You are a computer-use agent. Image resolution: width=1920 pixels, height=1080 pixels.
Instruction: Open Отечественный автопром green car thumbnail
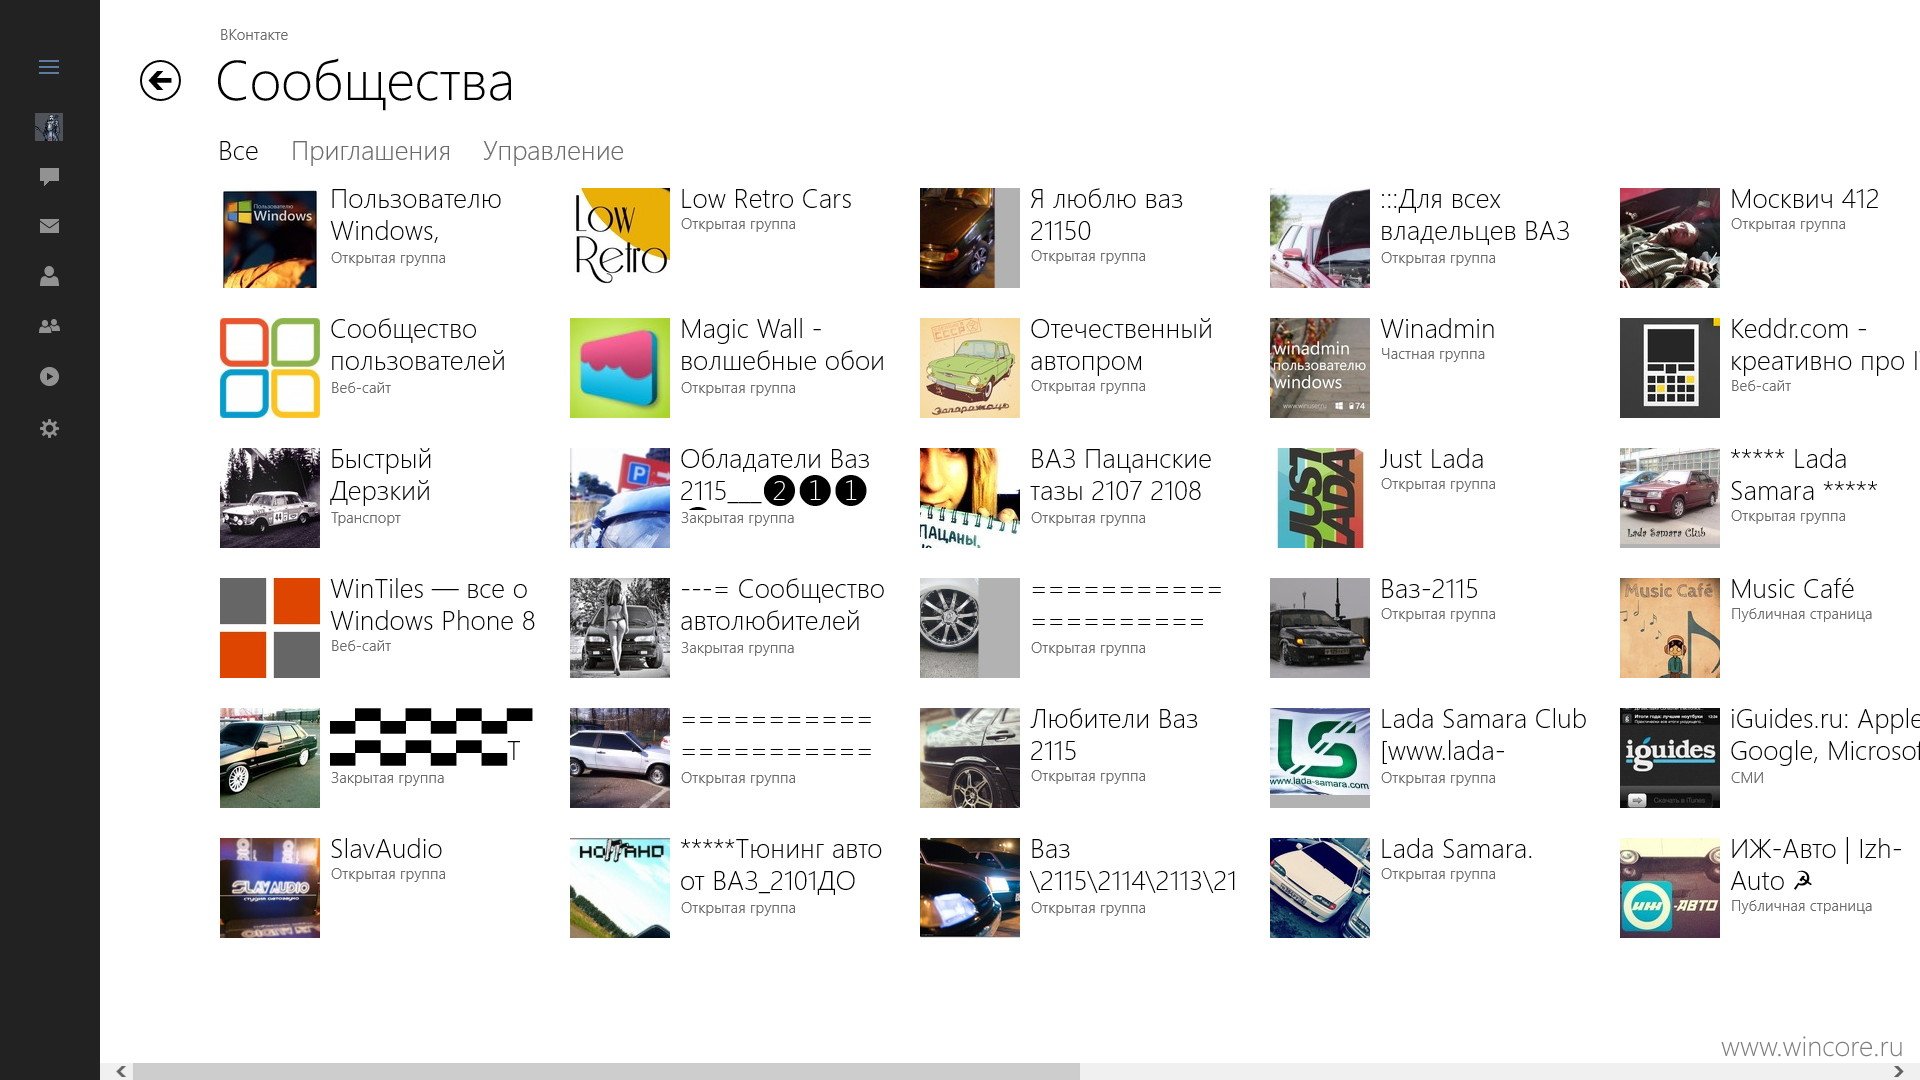coord(970,368)
